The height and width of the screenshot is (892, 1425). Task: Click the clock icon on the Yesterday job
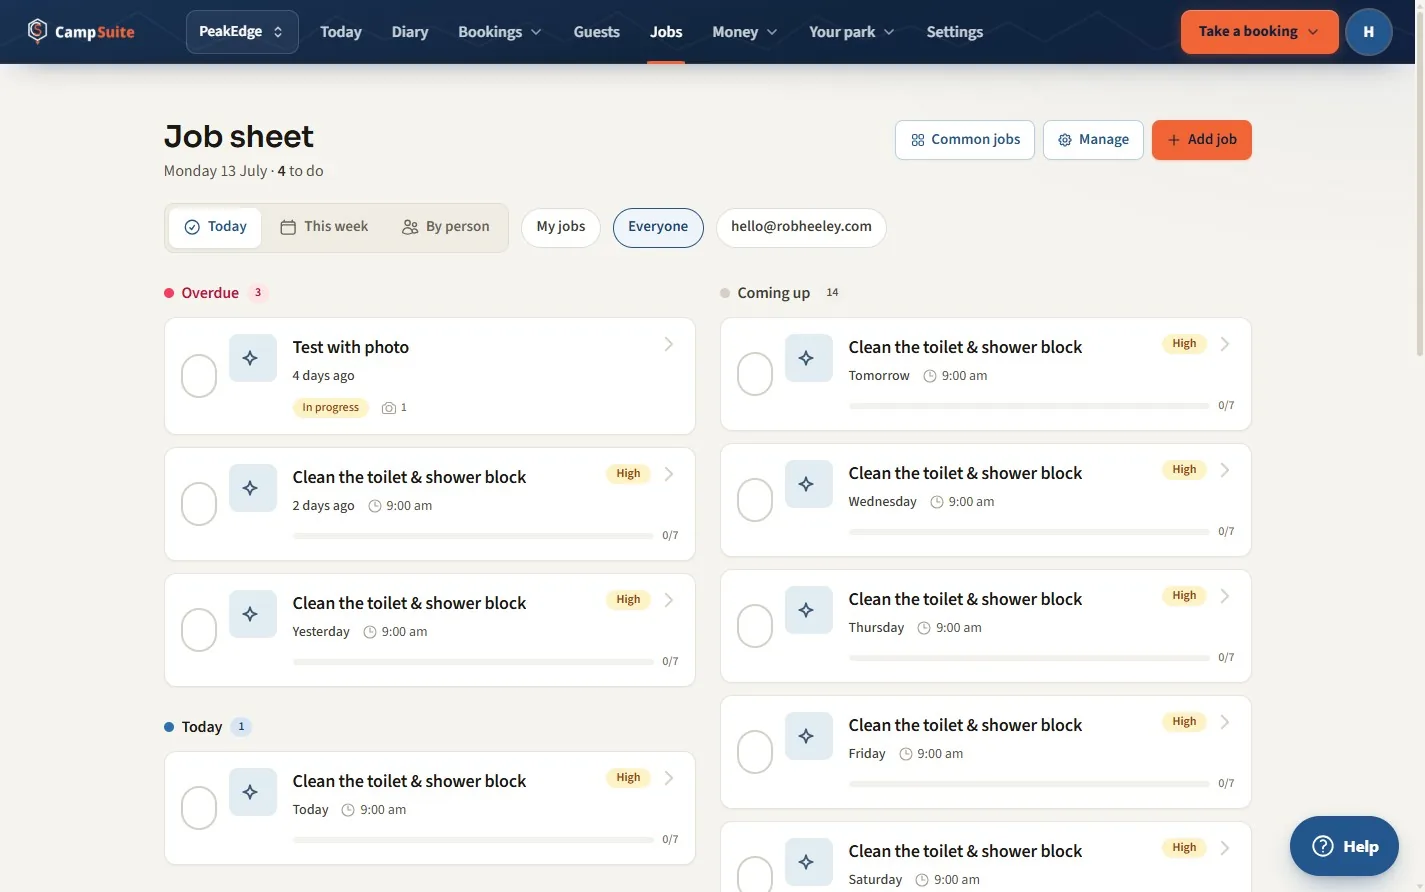[x=370, y=632]
